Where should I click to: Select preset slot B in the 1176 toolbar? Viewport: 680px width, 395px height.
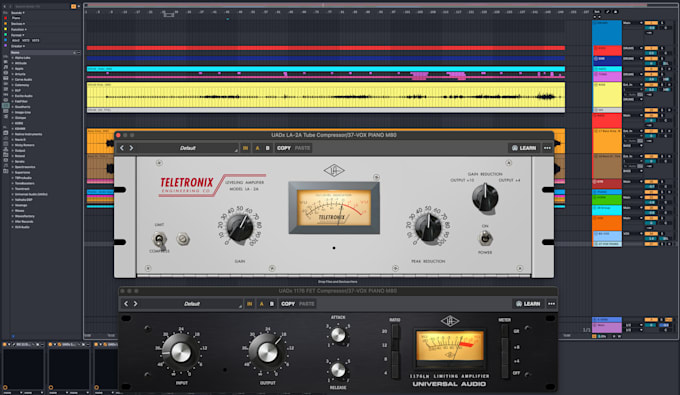point(272,304)
